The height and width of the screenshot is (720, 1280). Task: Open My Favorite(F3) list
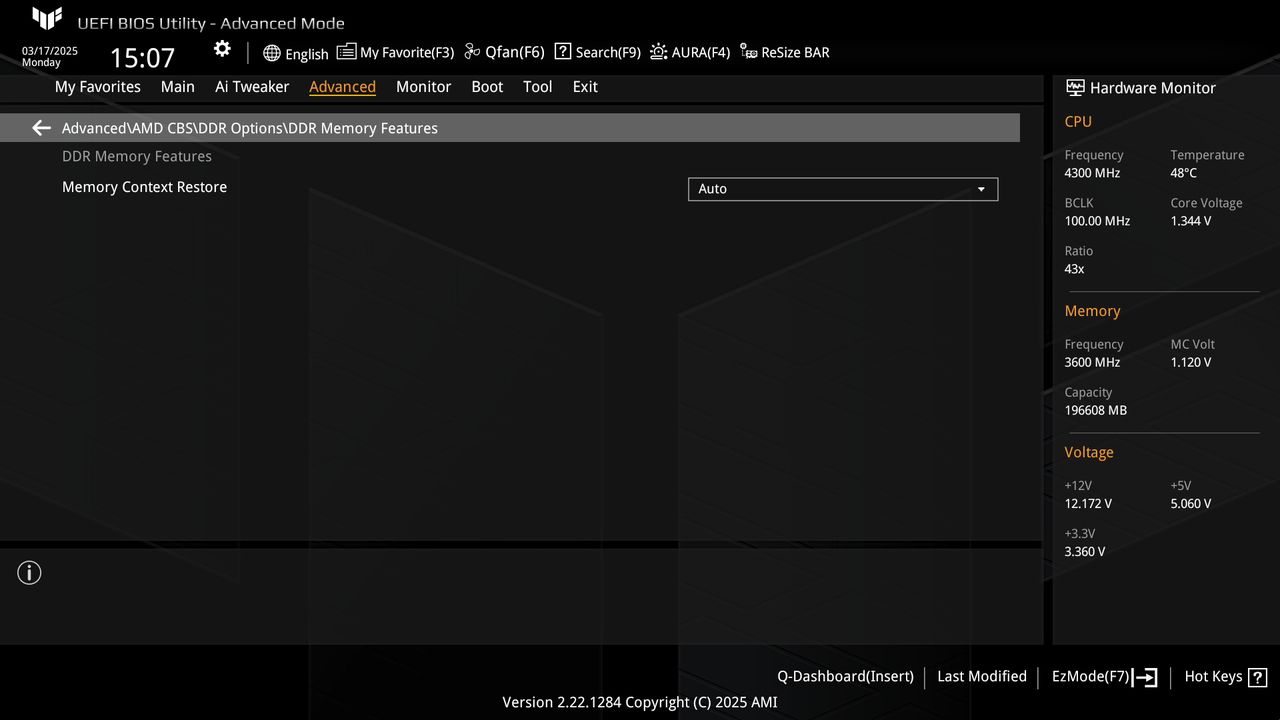click(x=395, y=52)
